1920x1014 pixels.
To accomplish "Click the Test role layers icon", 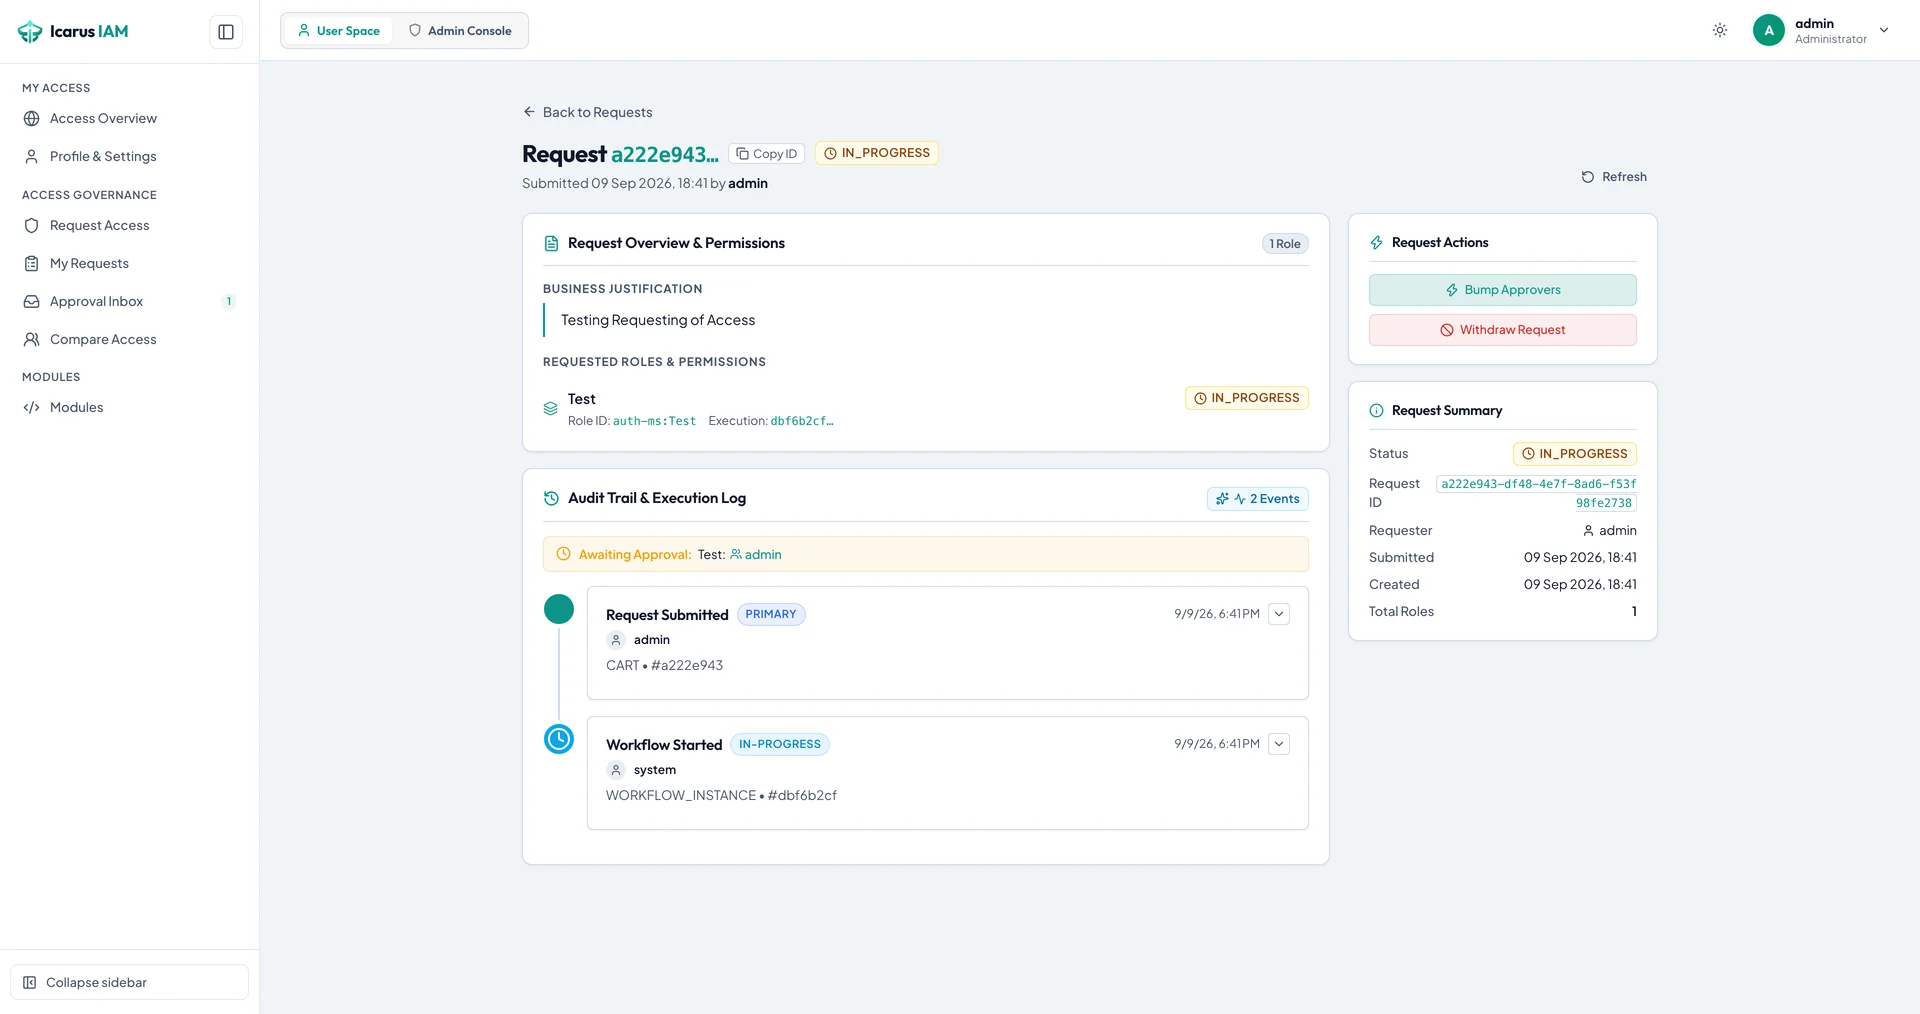I will tap(550, 408).
